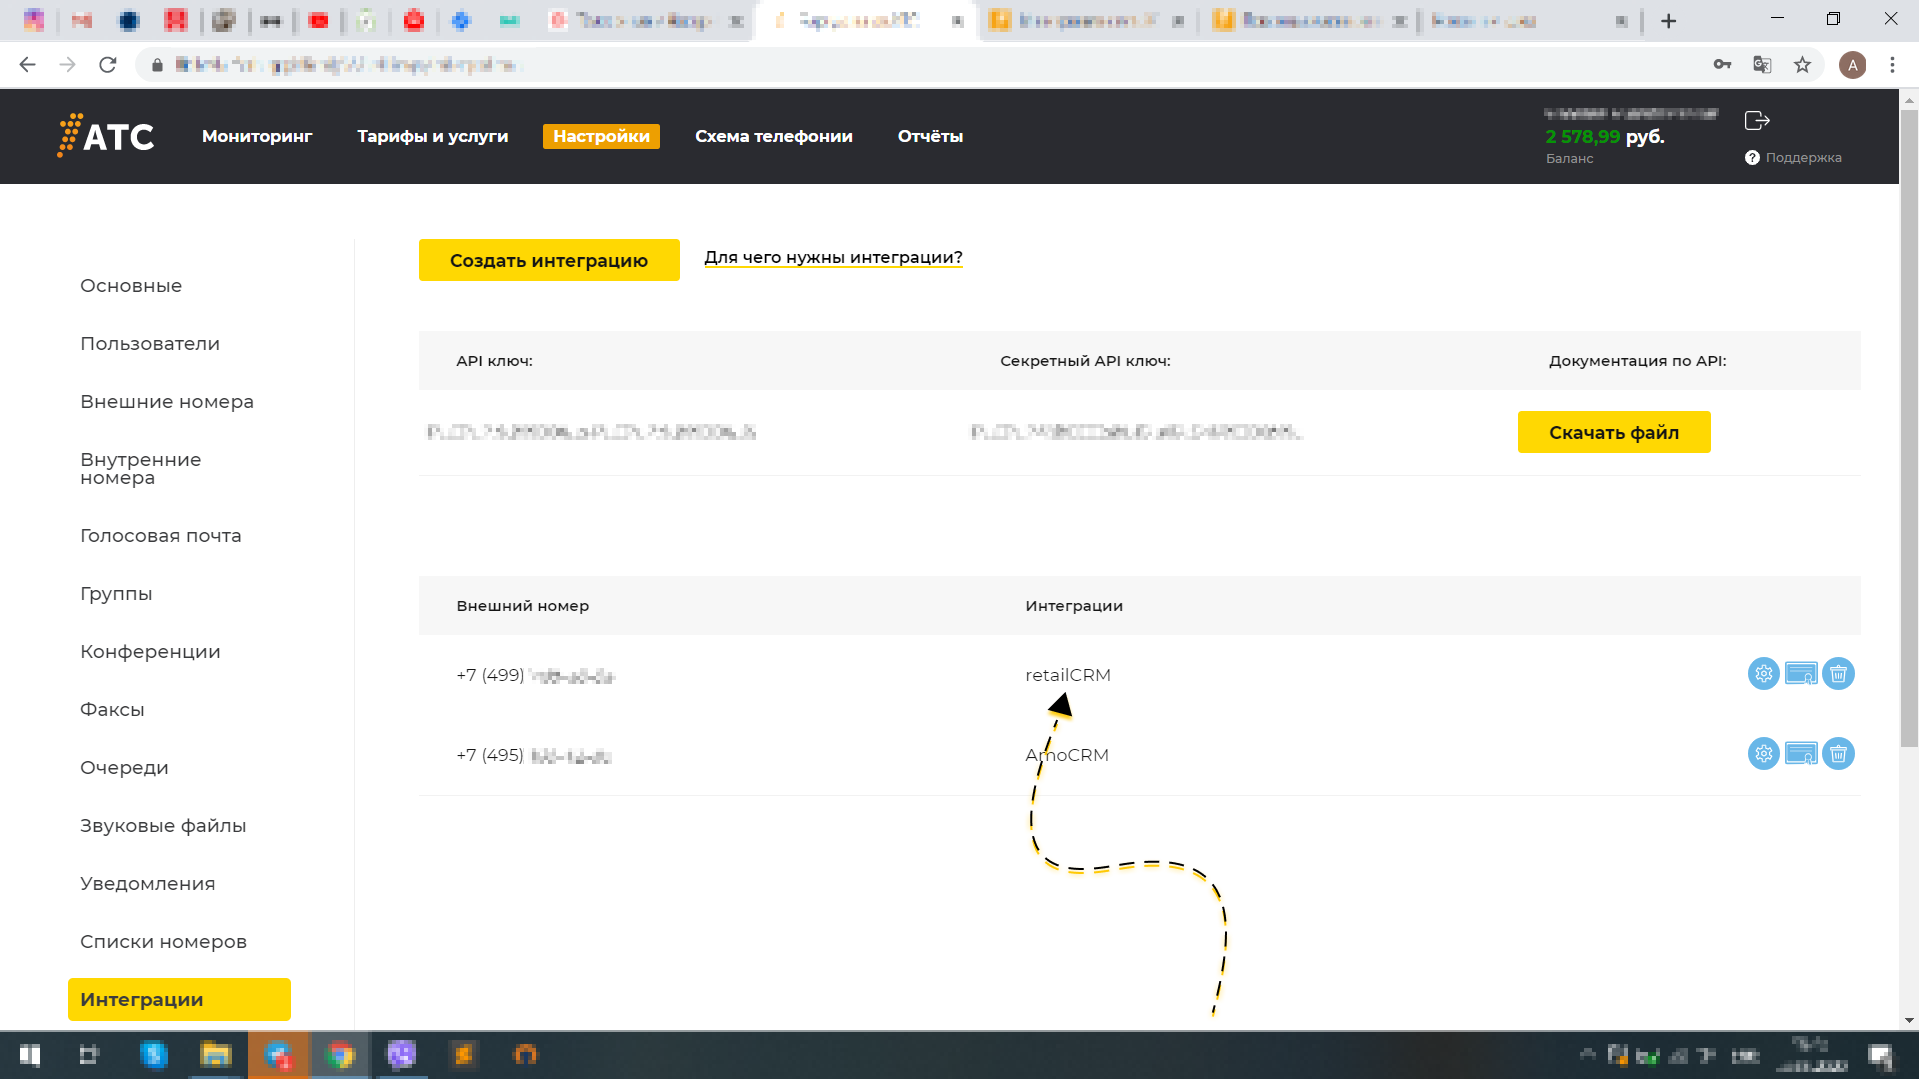Click the Google Translate icon in address bar
1919x1079 pixels.
click(x=1761, y=64)
